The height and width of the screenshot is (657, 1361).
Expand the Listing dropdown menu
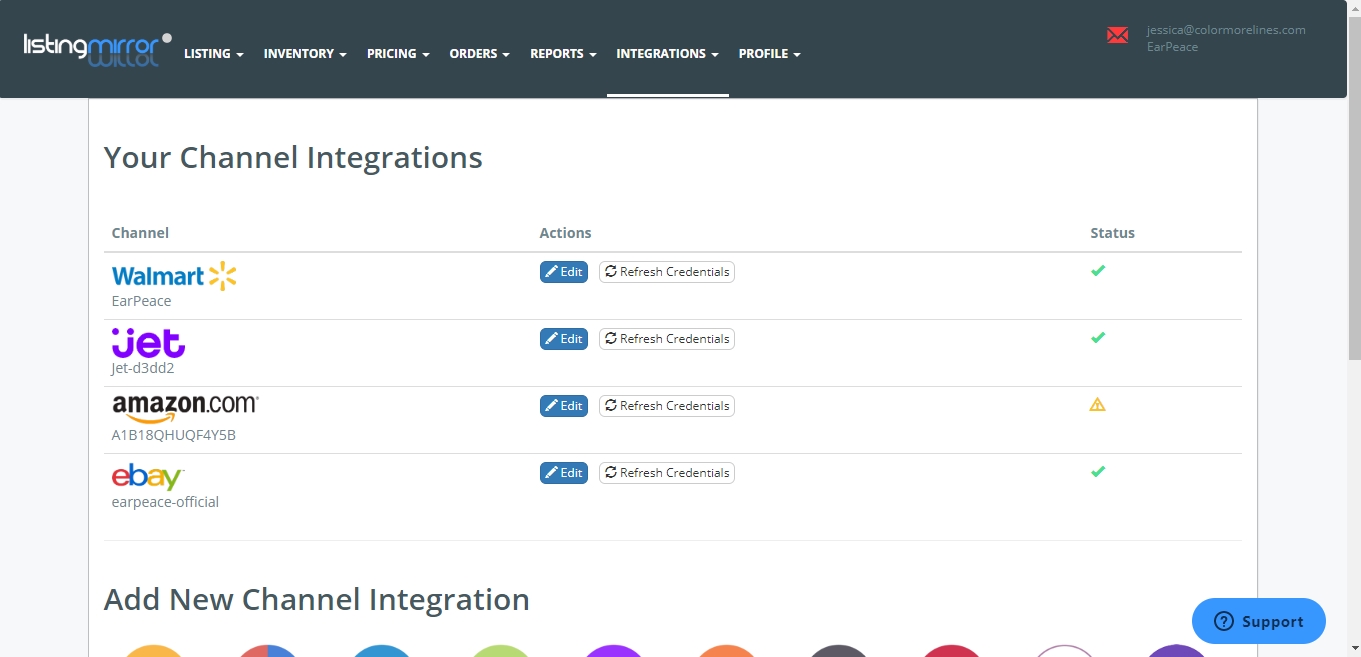click(x=213, y=54)
